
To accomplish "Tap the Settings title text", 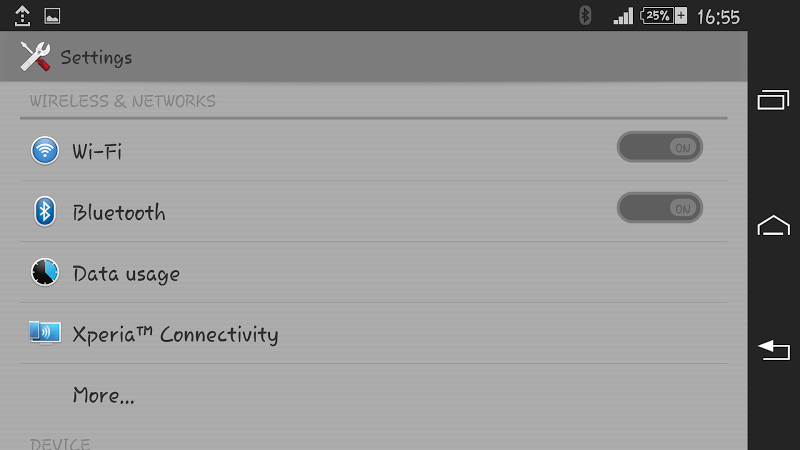I will 96,58.
